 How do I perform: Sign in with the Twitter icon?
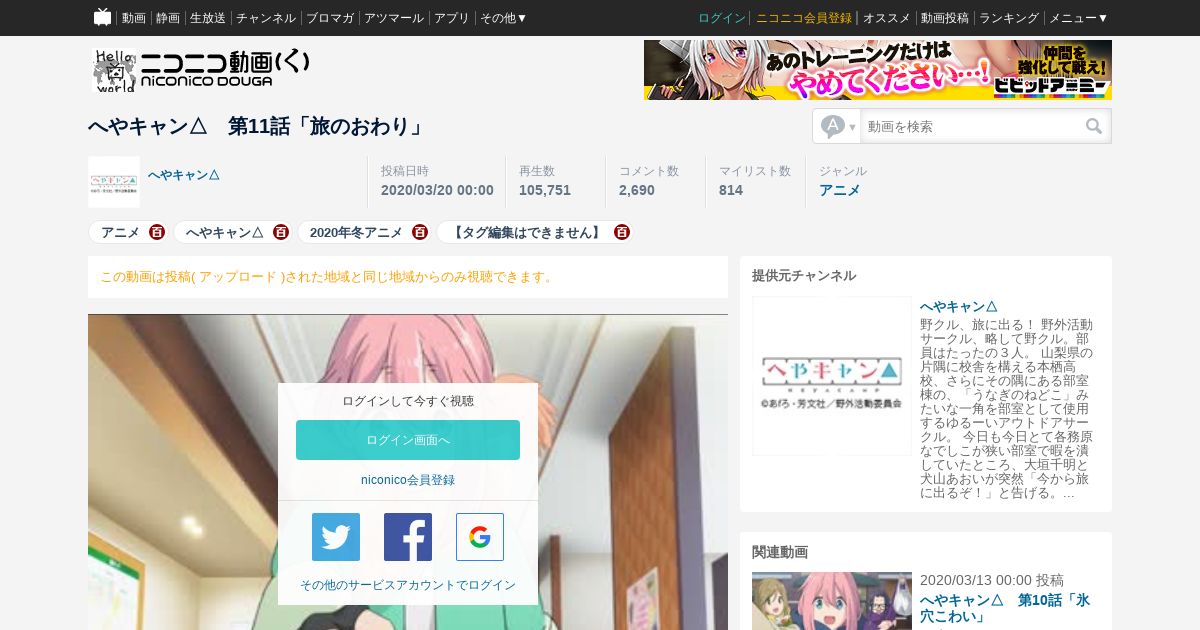[336, 537]
